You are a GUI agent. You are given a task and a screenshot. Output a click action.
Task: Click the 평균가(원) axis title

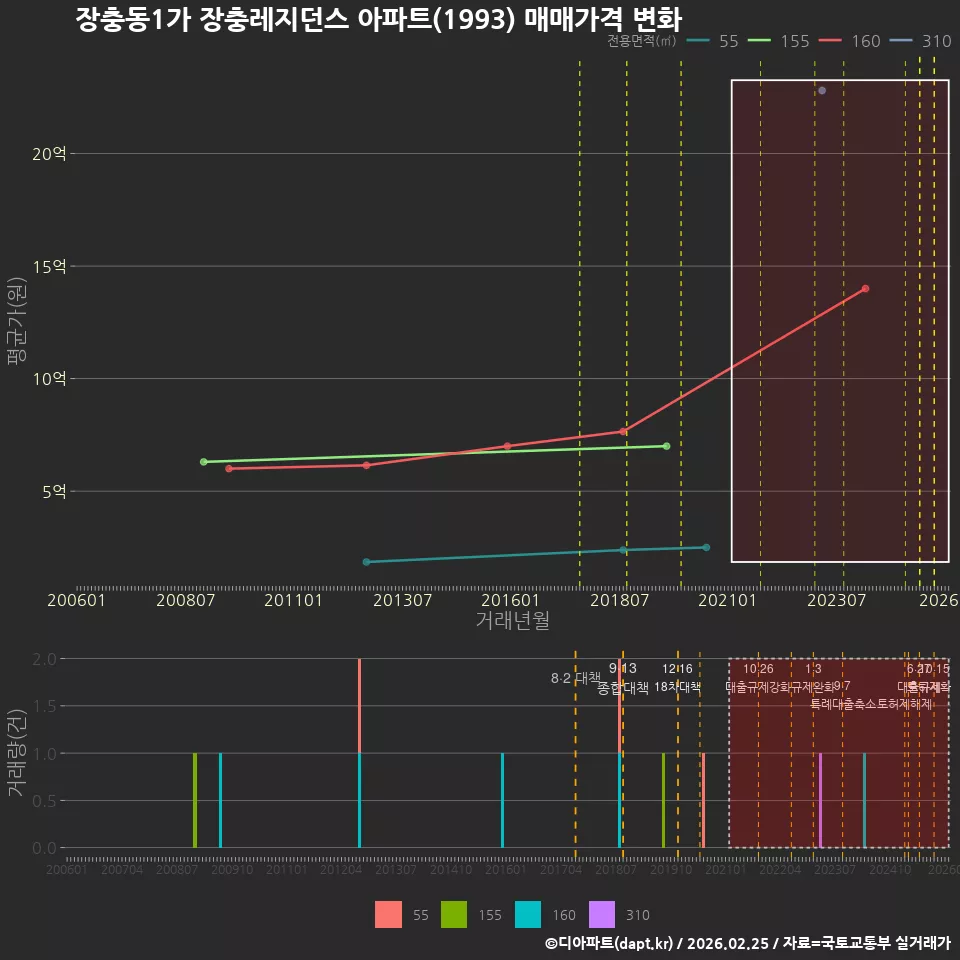pos(17,321)
